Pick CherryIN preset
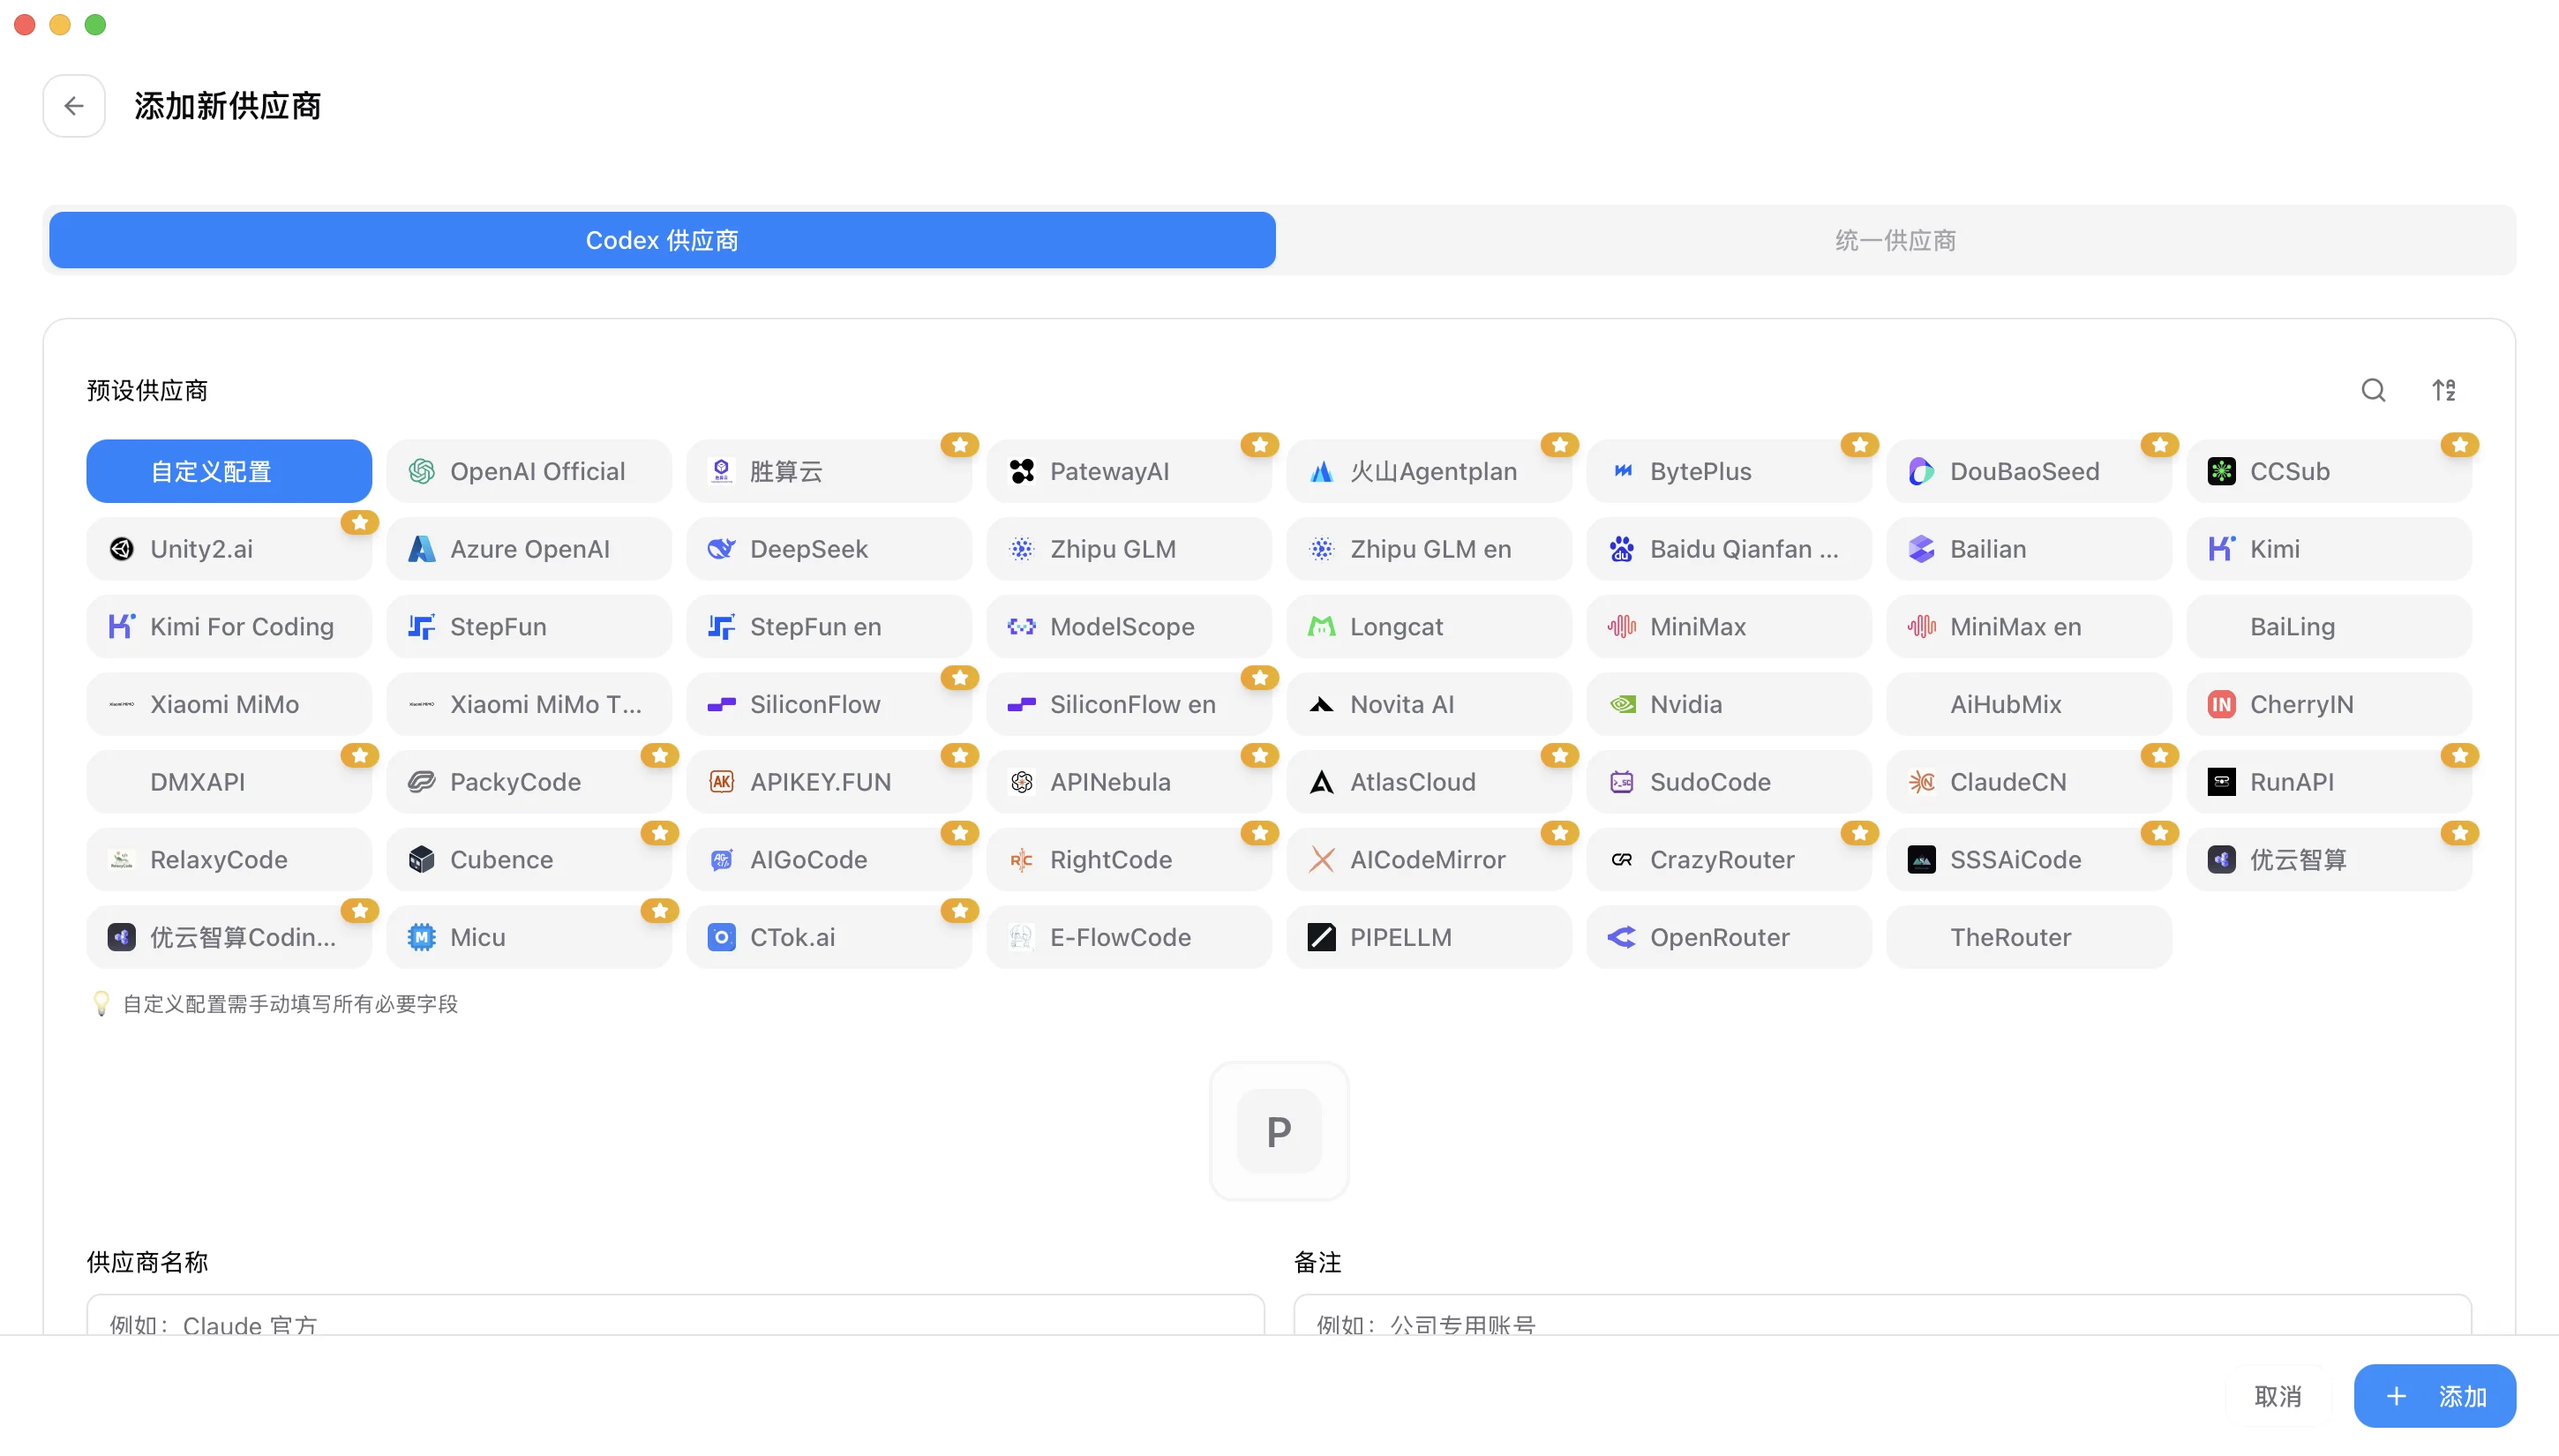Image resolution: width=2559 pixels, height=1456 pixels. click(x=2329, y=704)
